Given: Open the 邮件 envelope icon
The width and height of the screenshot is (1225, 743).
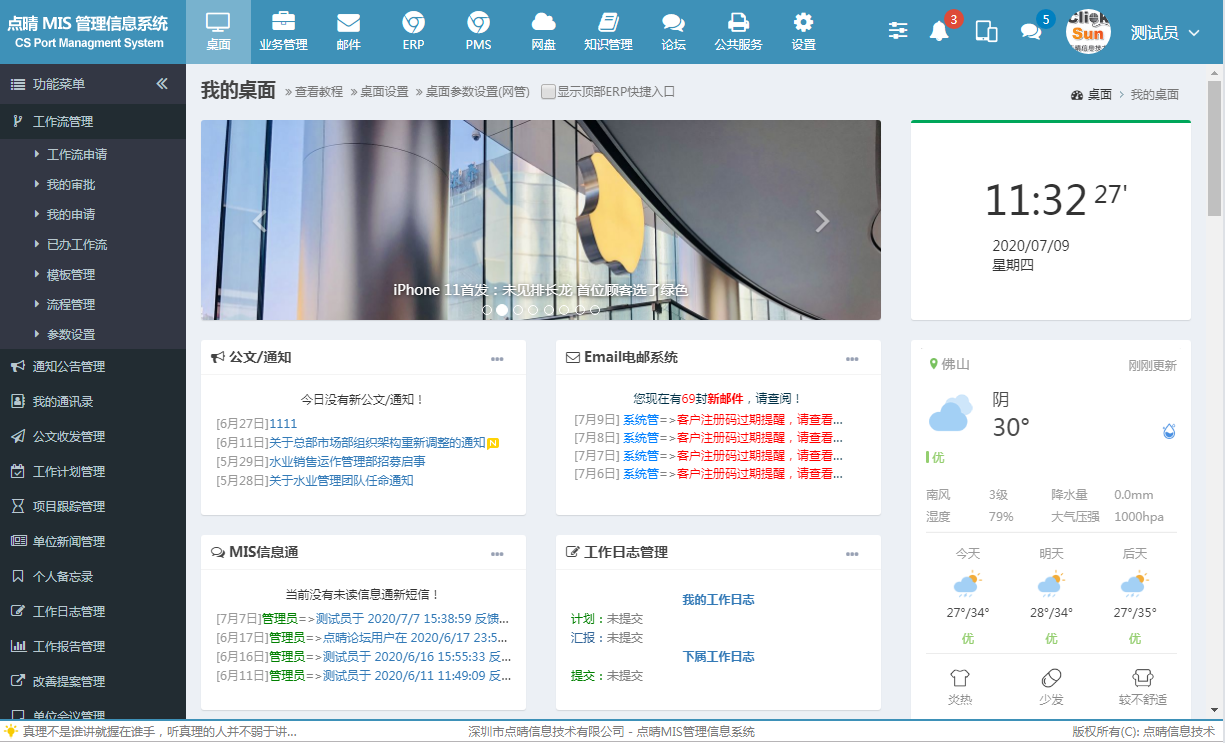Looking at the screenshot, I should click(x=348, y=32).
